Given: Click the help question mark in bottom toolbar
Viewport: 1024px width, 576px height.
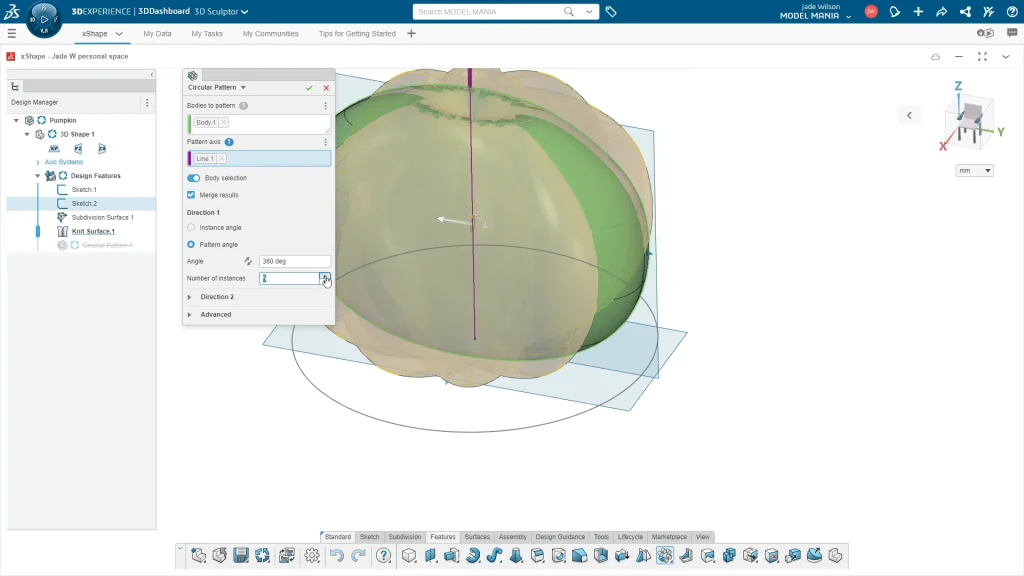Looking at the screenshot, I should [x=383, y=556].
